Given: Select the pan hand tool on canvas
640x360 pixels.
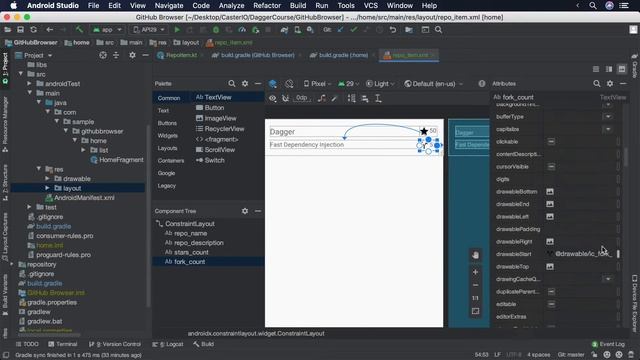Looking at the screenshot, I should coord(475,256).
